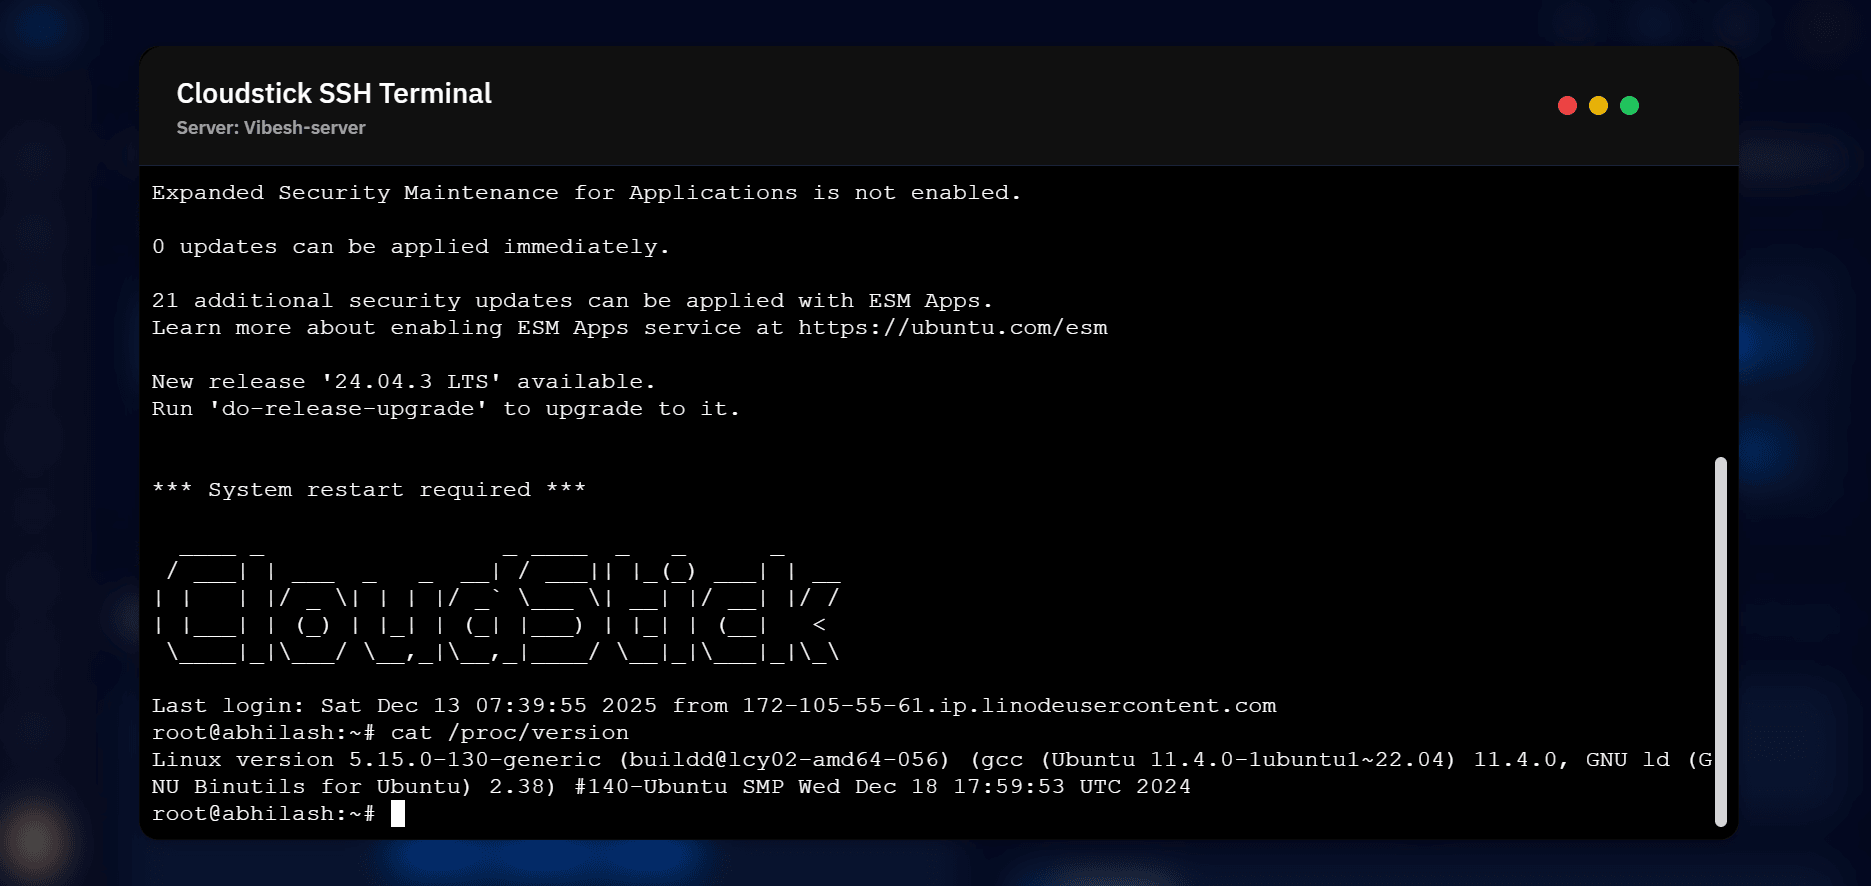Click the 'System restart required' message
1871x886 pixels.
(x=369, y=490)
